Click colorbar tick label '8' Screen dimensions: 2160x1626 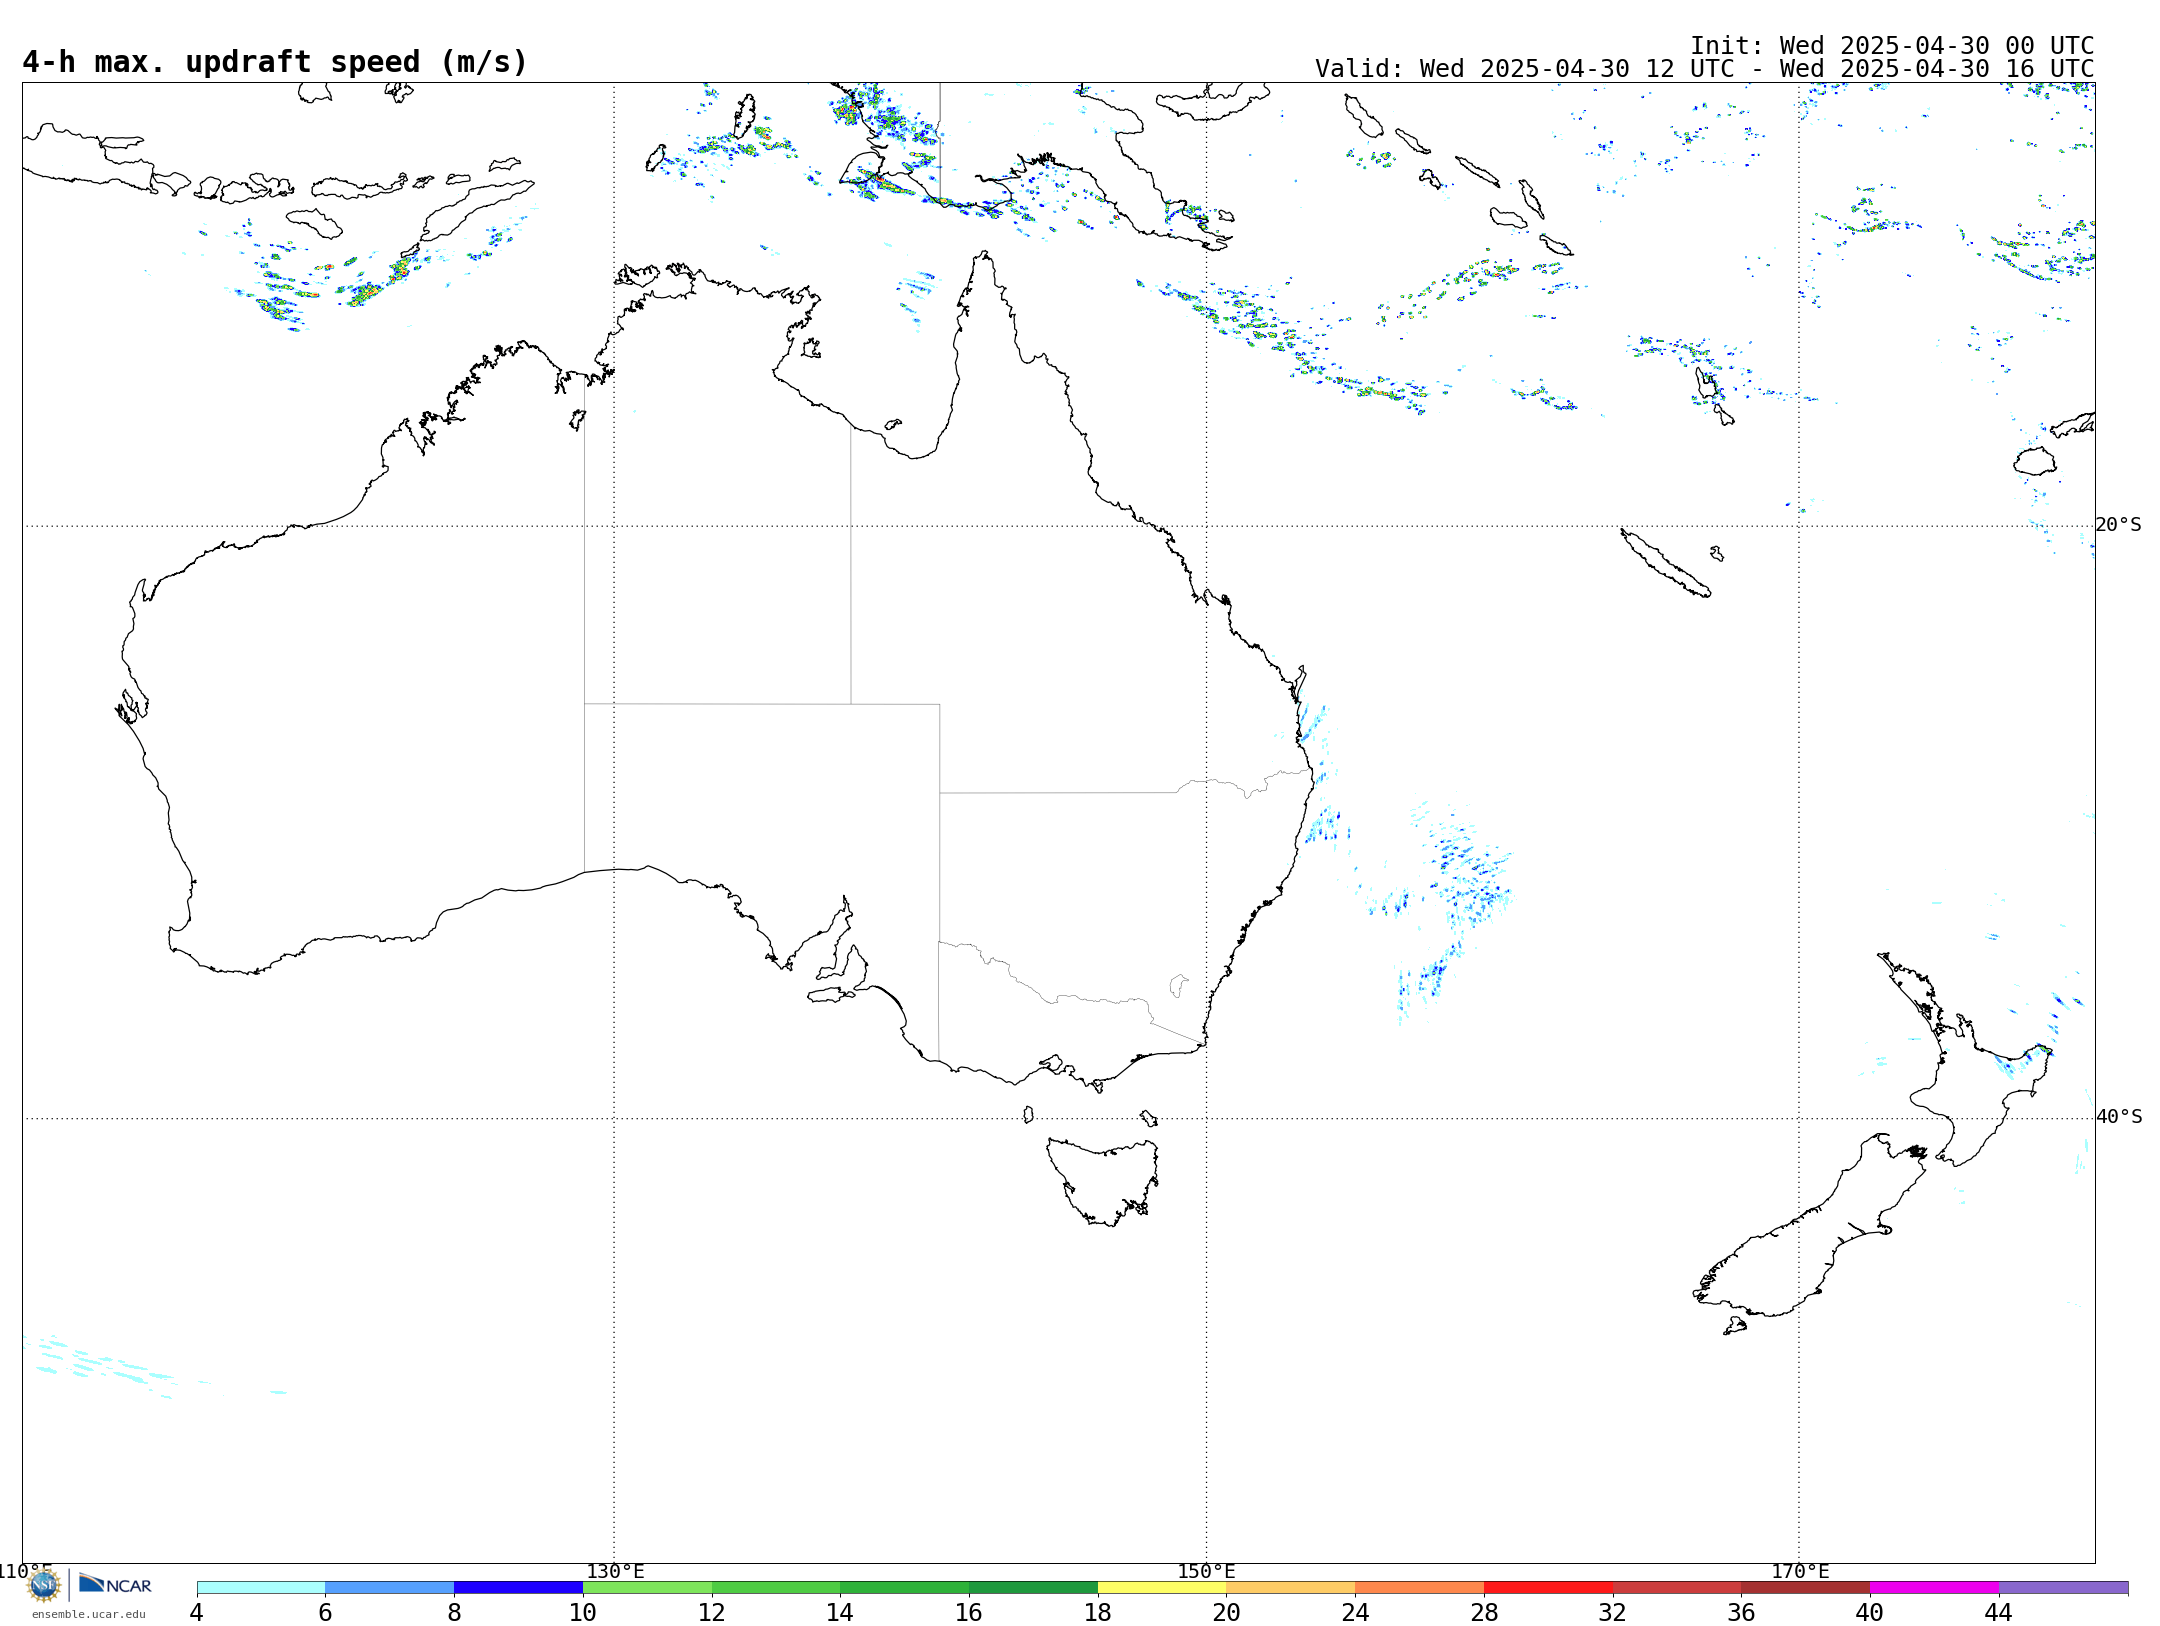(454, 1613)
